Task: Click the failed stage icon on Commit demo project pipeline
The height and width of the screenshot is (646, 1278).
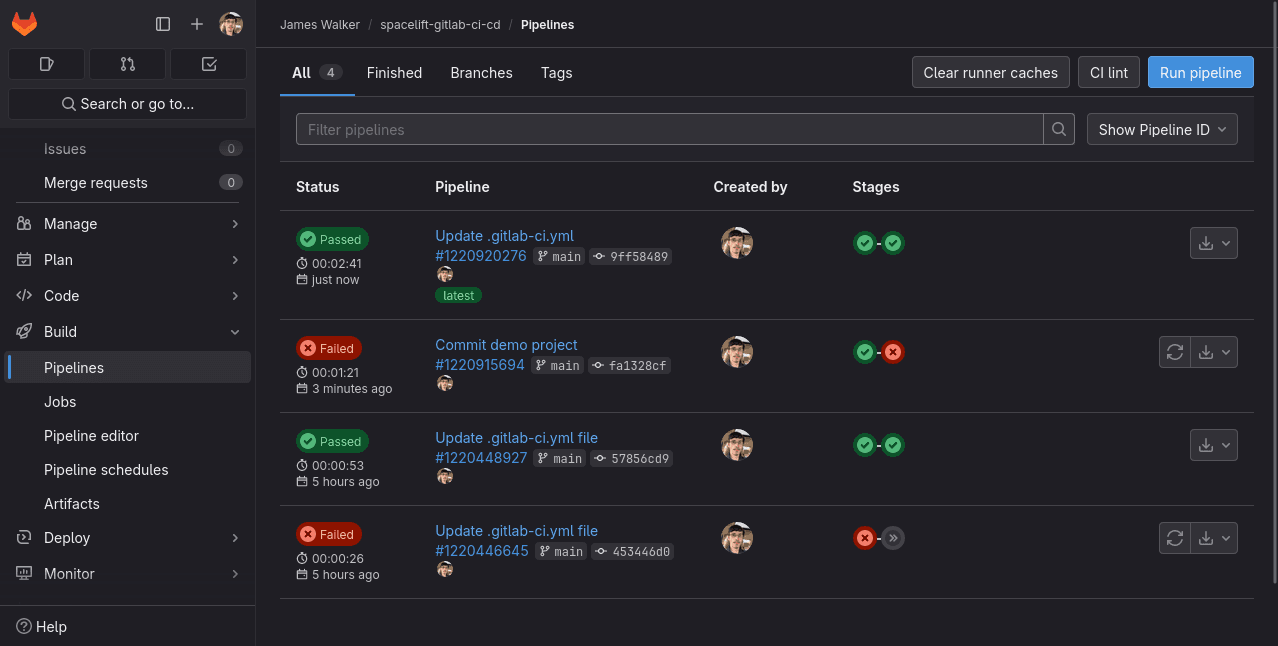Action: (892, 352)
